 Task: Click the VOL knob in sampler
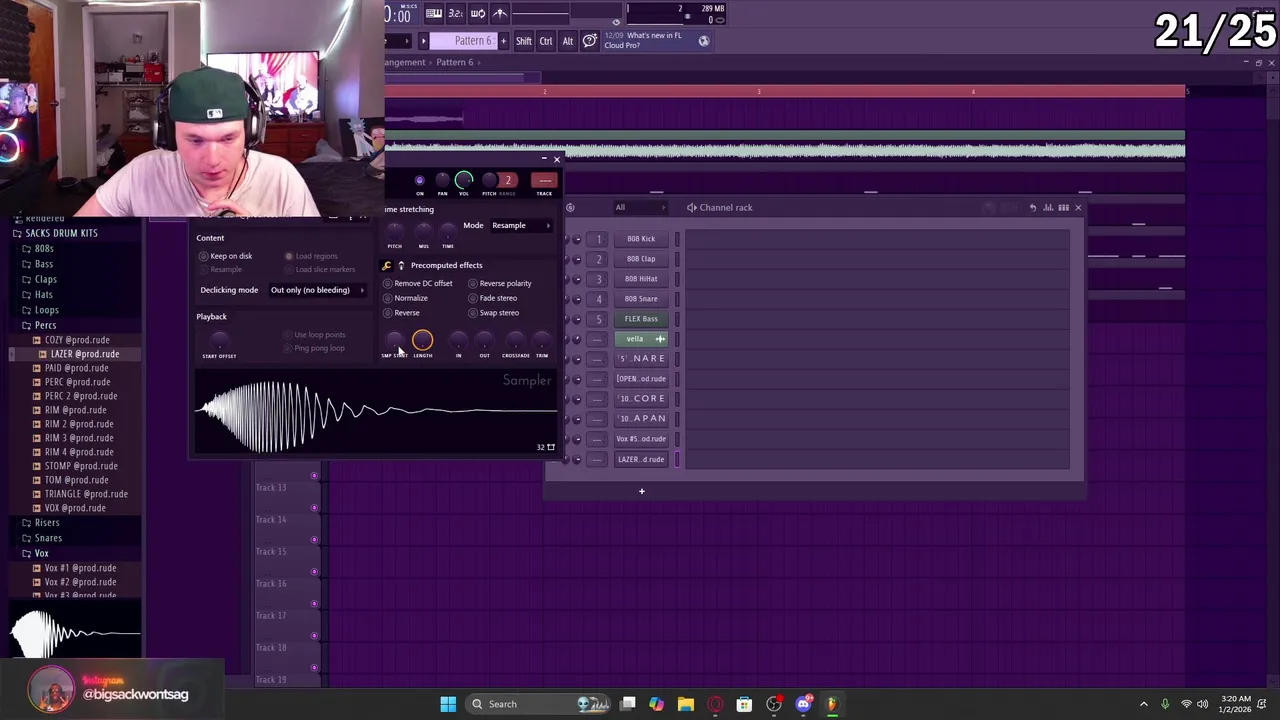(463, 180)
